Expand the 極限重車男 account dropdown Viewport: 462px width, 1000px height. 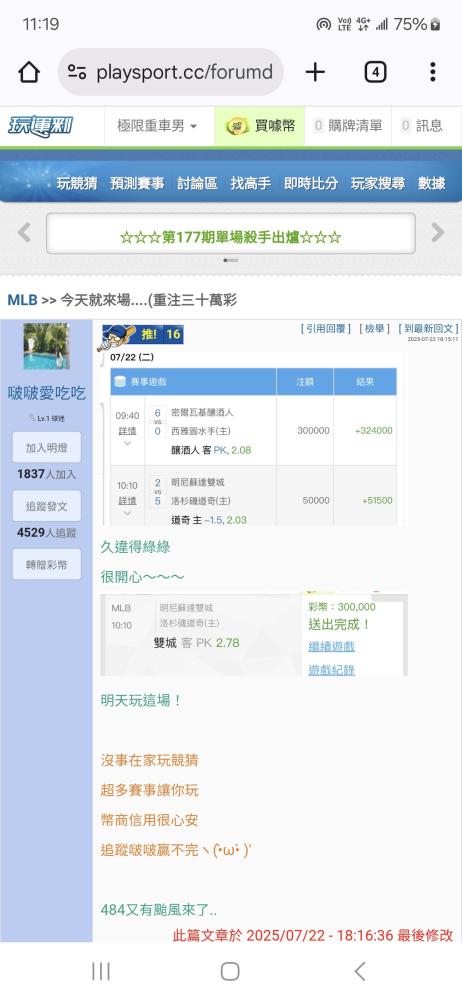(x=157, y=126)
